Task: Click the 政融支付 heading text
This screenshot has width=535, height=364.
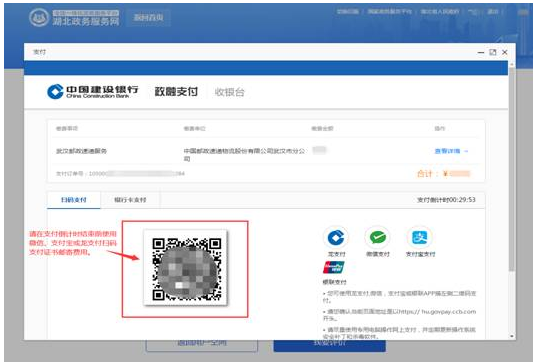Action: [x=176, y=92]
